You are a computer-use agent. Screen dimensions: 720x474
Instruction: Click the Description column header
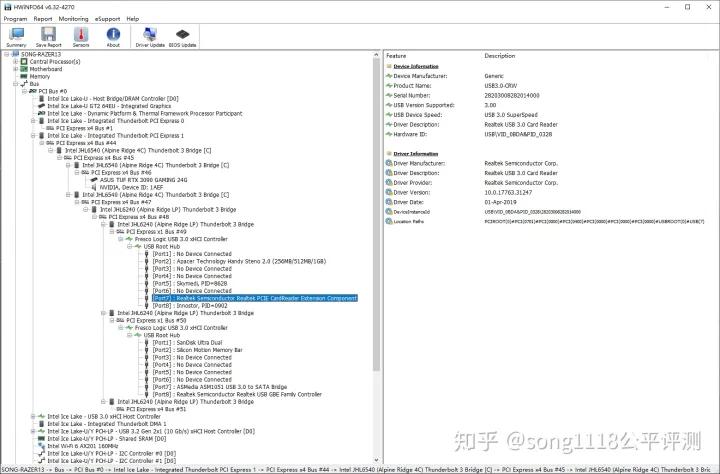500,56
